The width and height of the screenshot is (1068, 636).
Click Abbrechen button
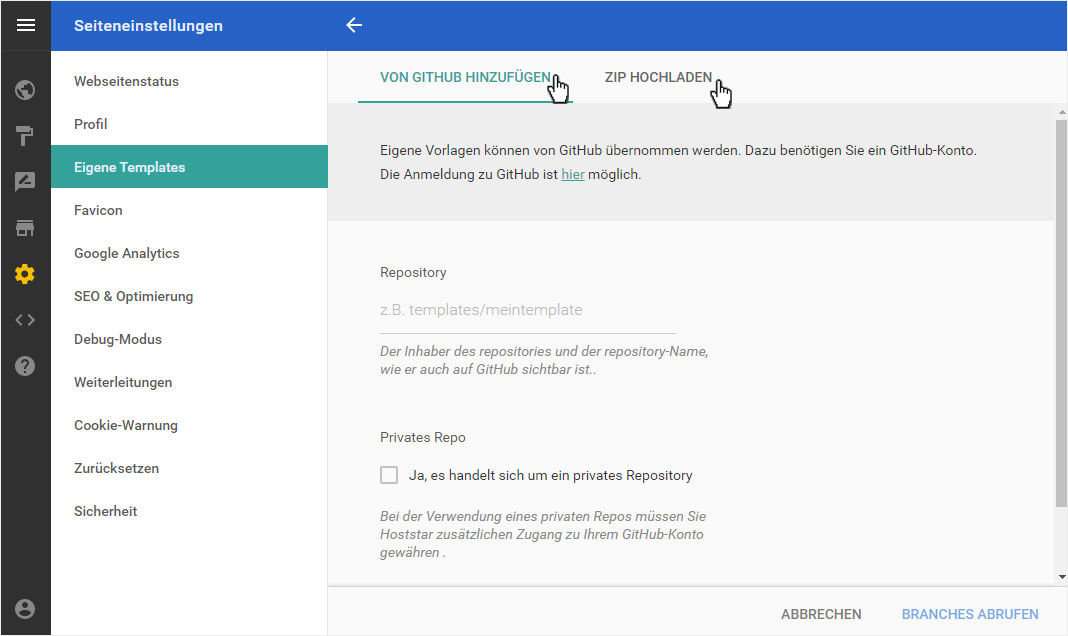pyautogui.click(x=821, y=614)
